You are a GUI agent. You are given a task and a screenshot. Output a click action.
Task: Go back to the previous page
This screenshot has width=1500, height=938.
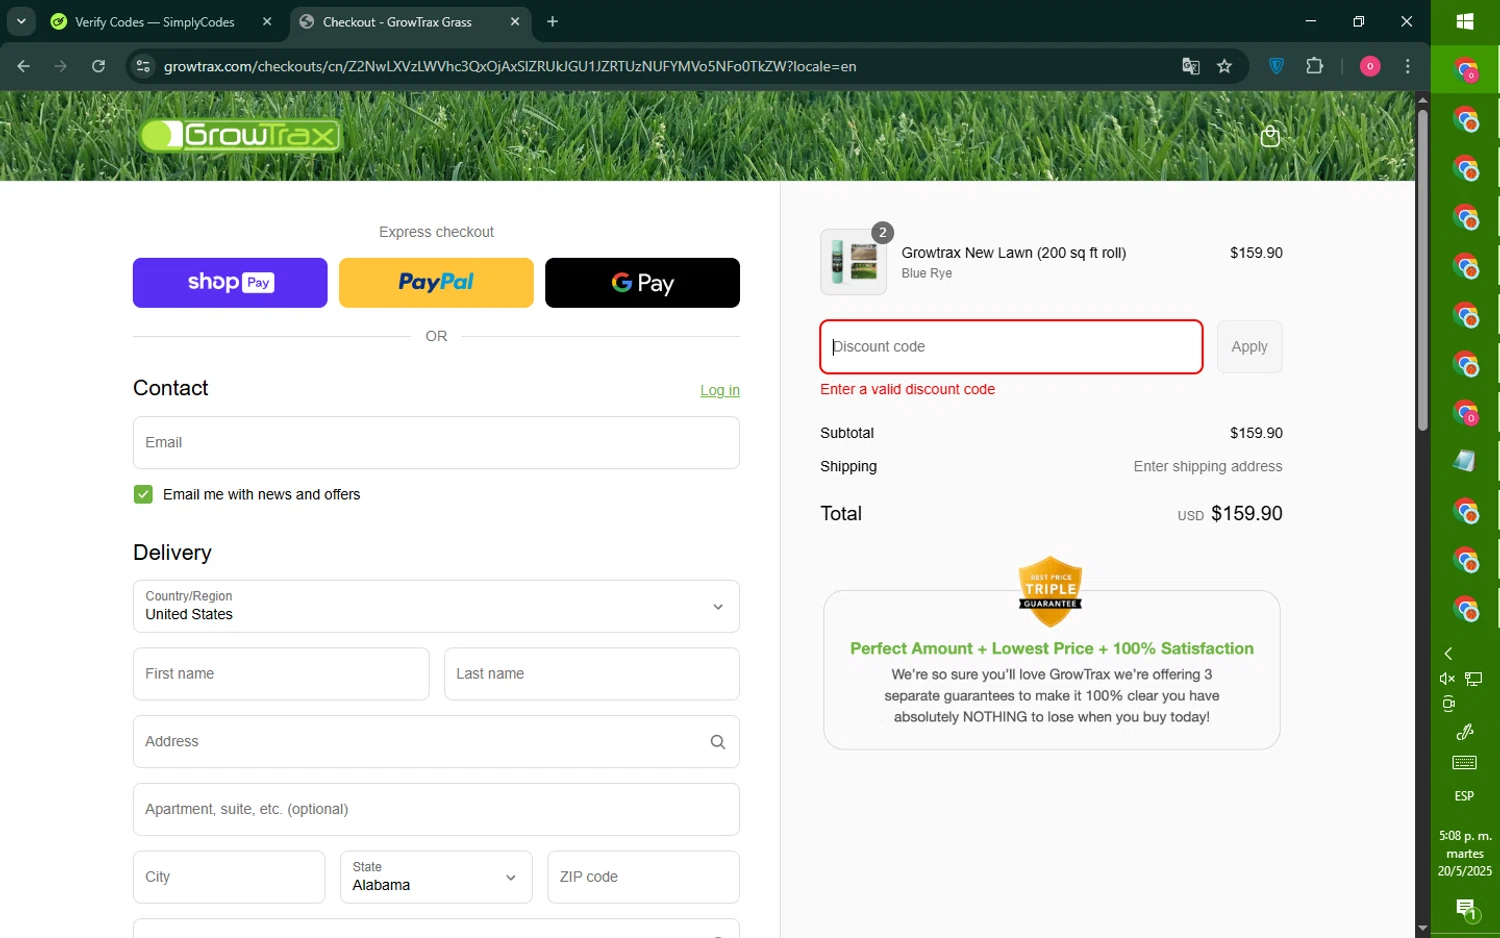[24, 66]
